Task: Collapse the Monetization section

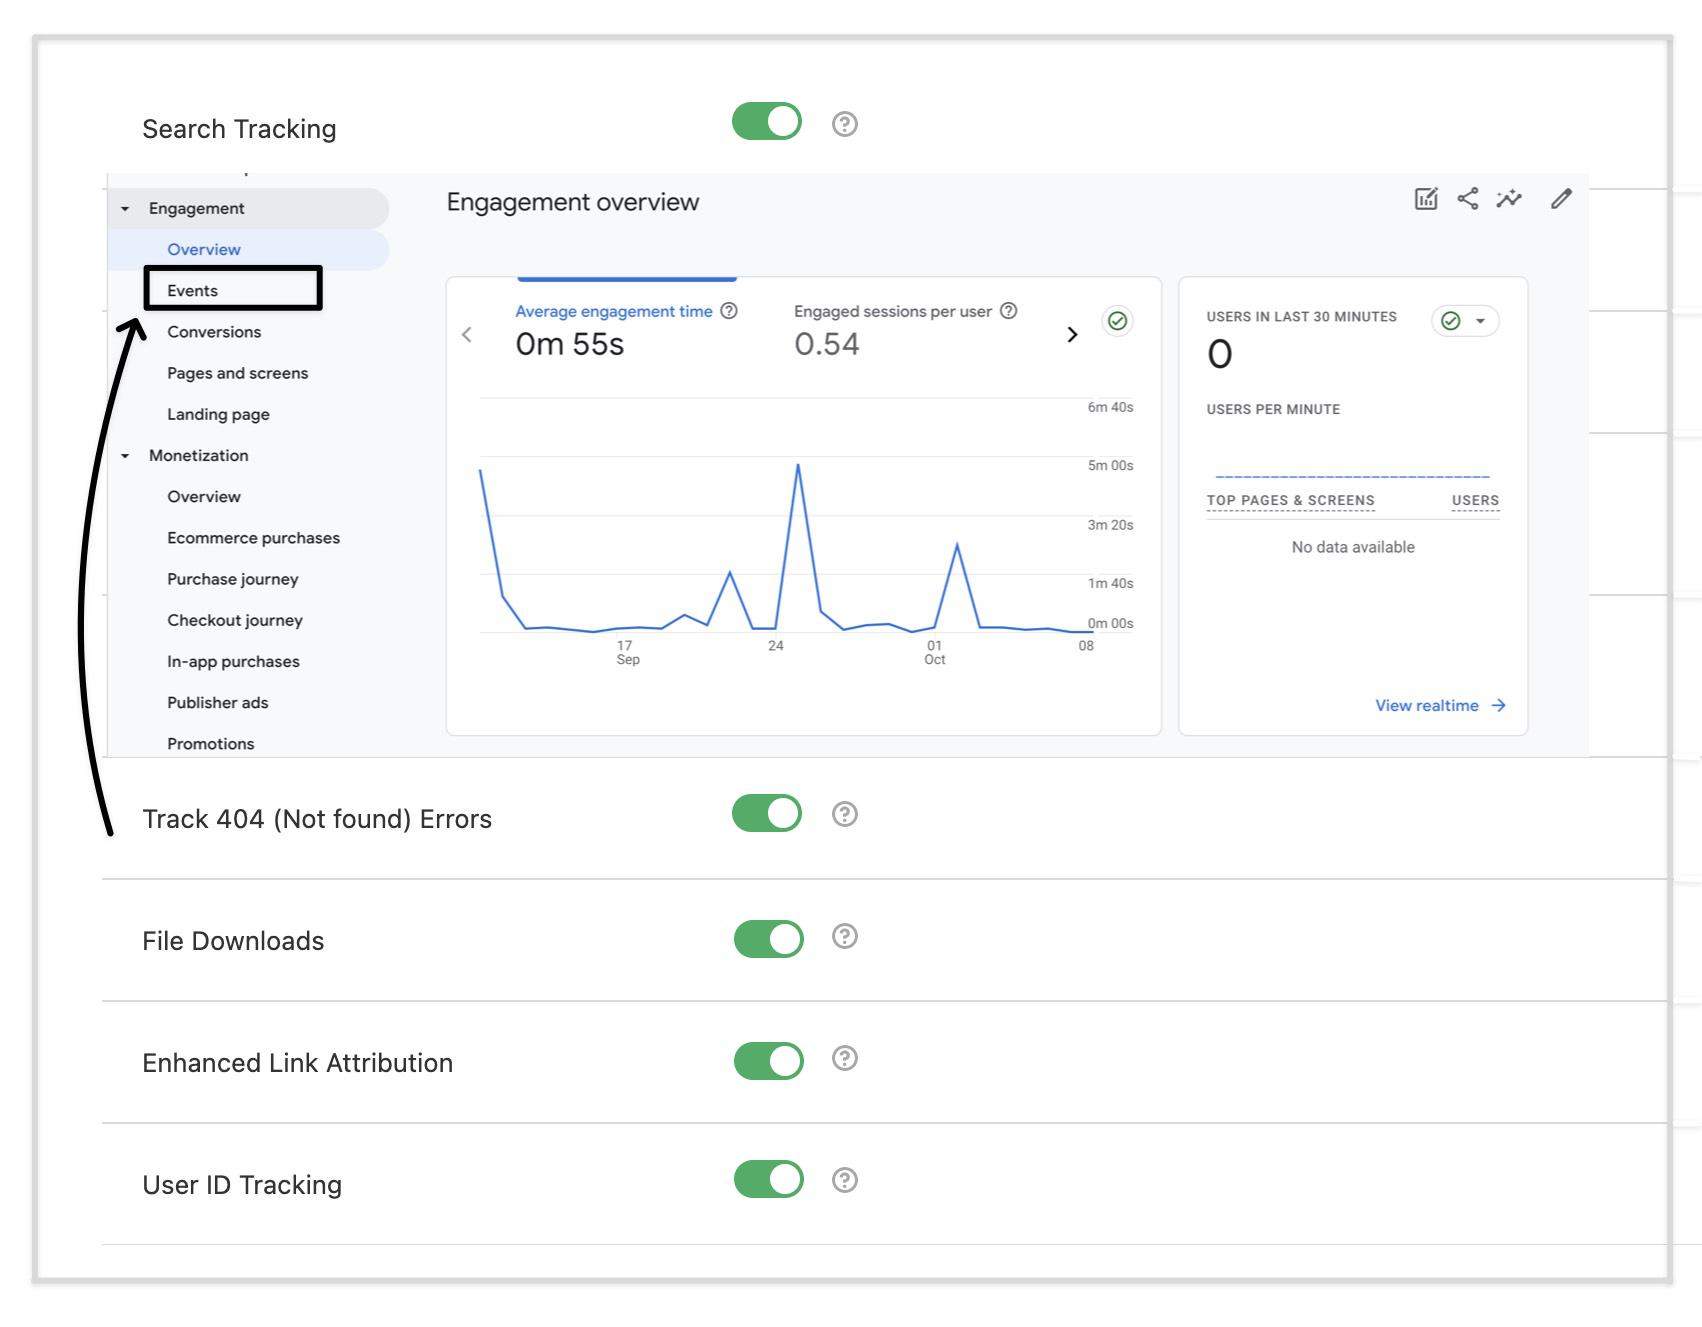Action: pyautogui.click(x=125, y=456)
